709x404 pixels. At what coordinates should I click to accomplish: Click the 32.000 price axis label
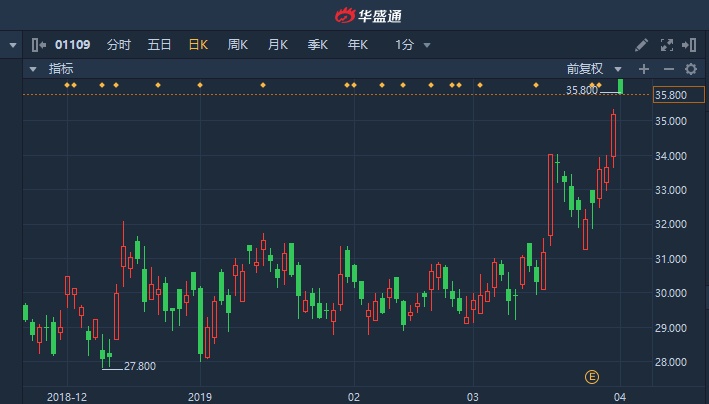671,224
